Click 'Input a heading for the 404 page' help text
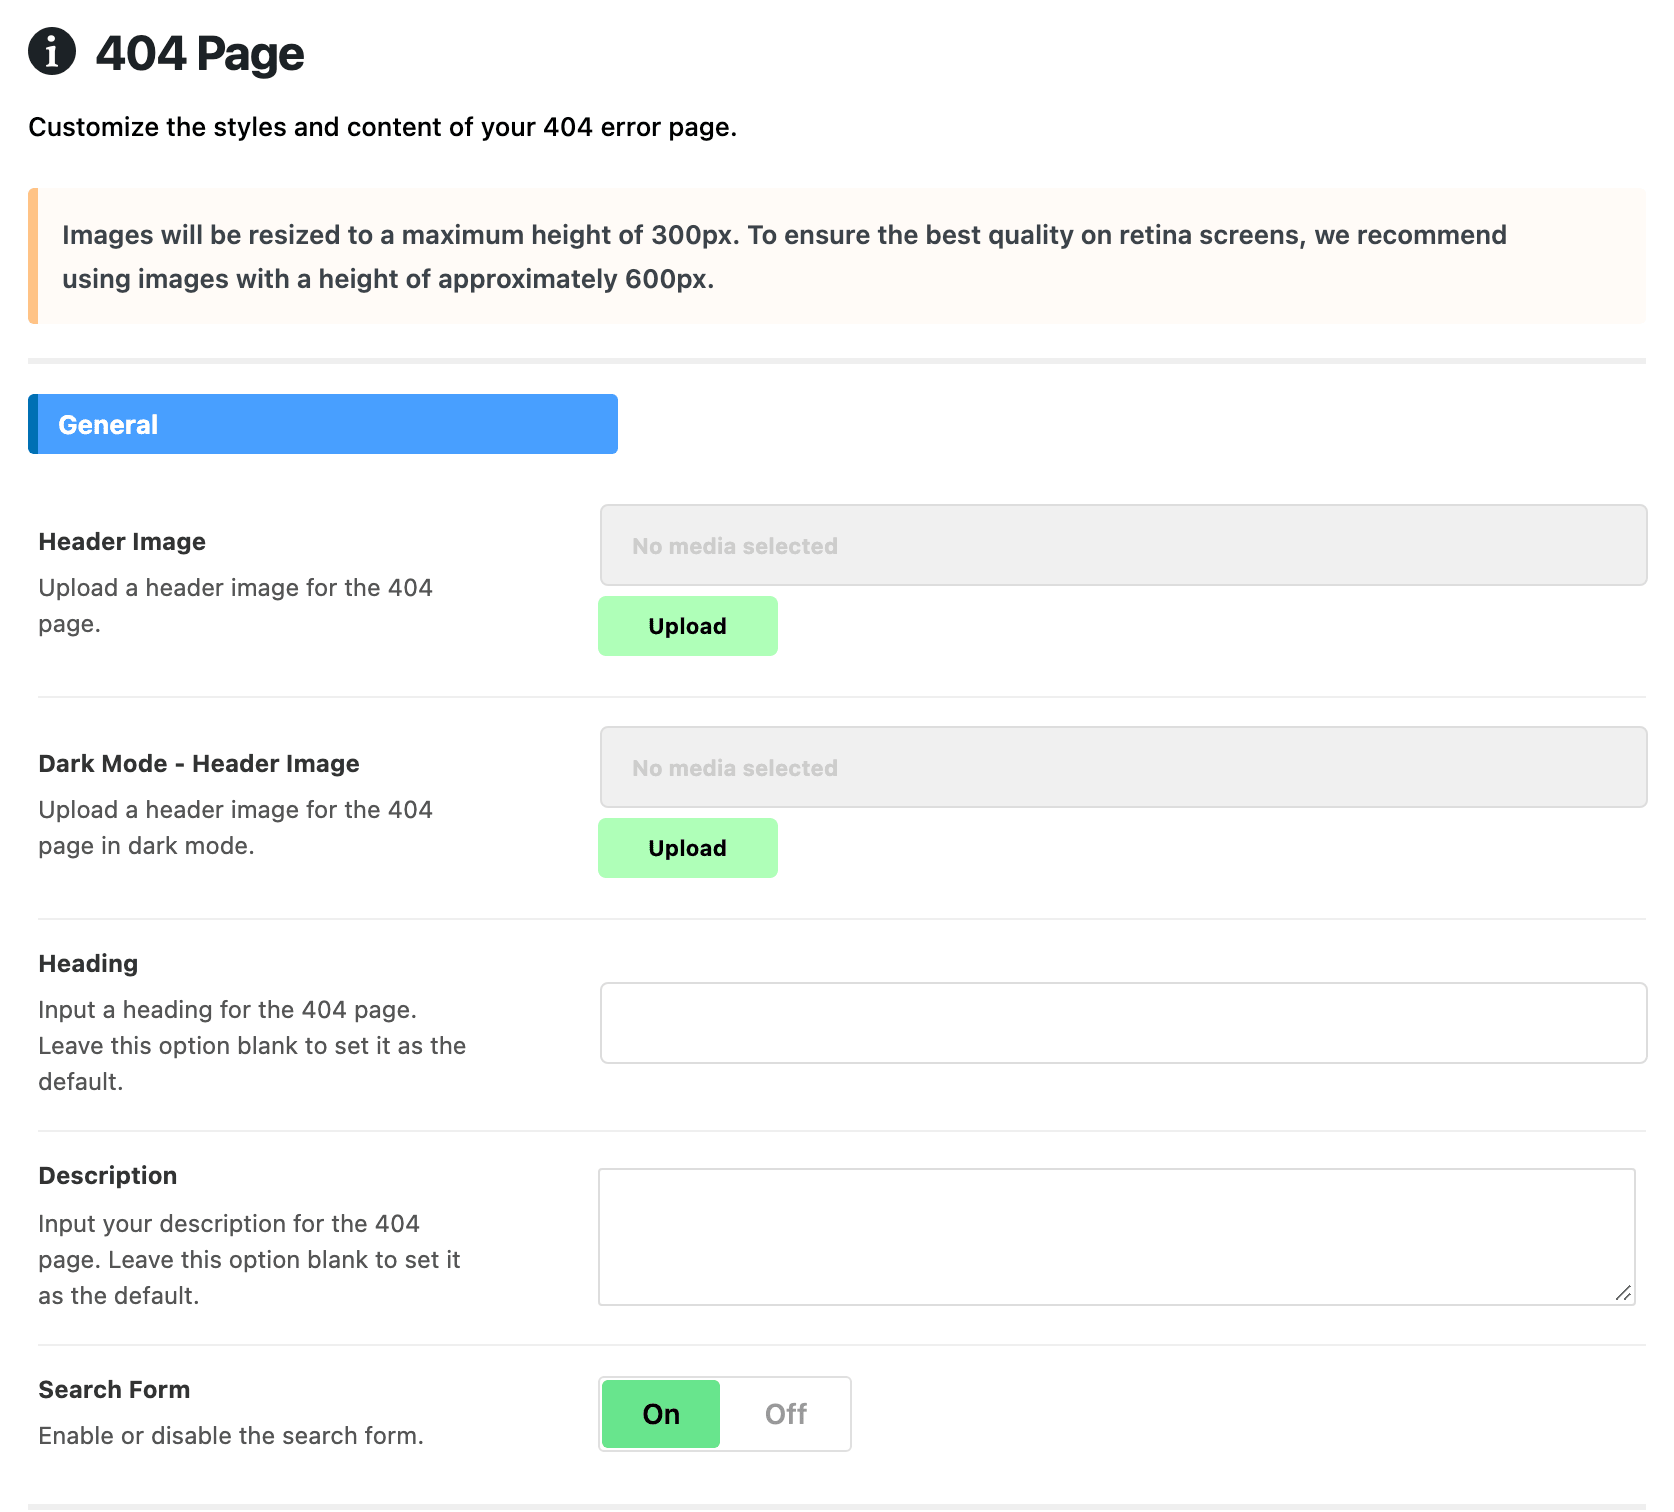 (252, 1045)
